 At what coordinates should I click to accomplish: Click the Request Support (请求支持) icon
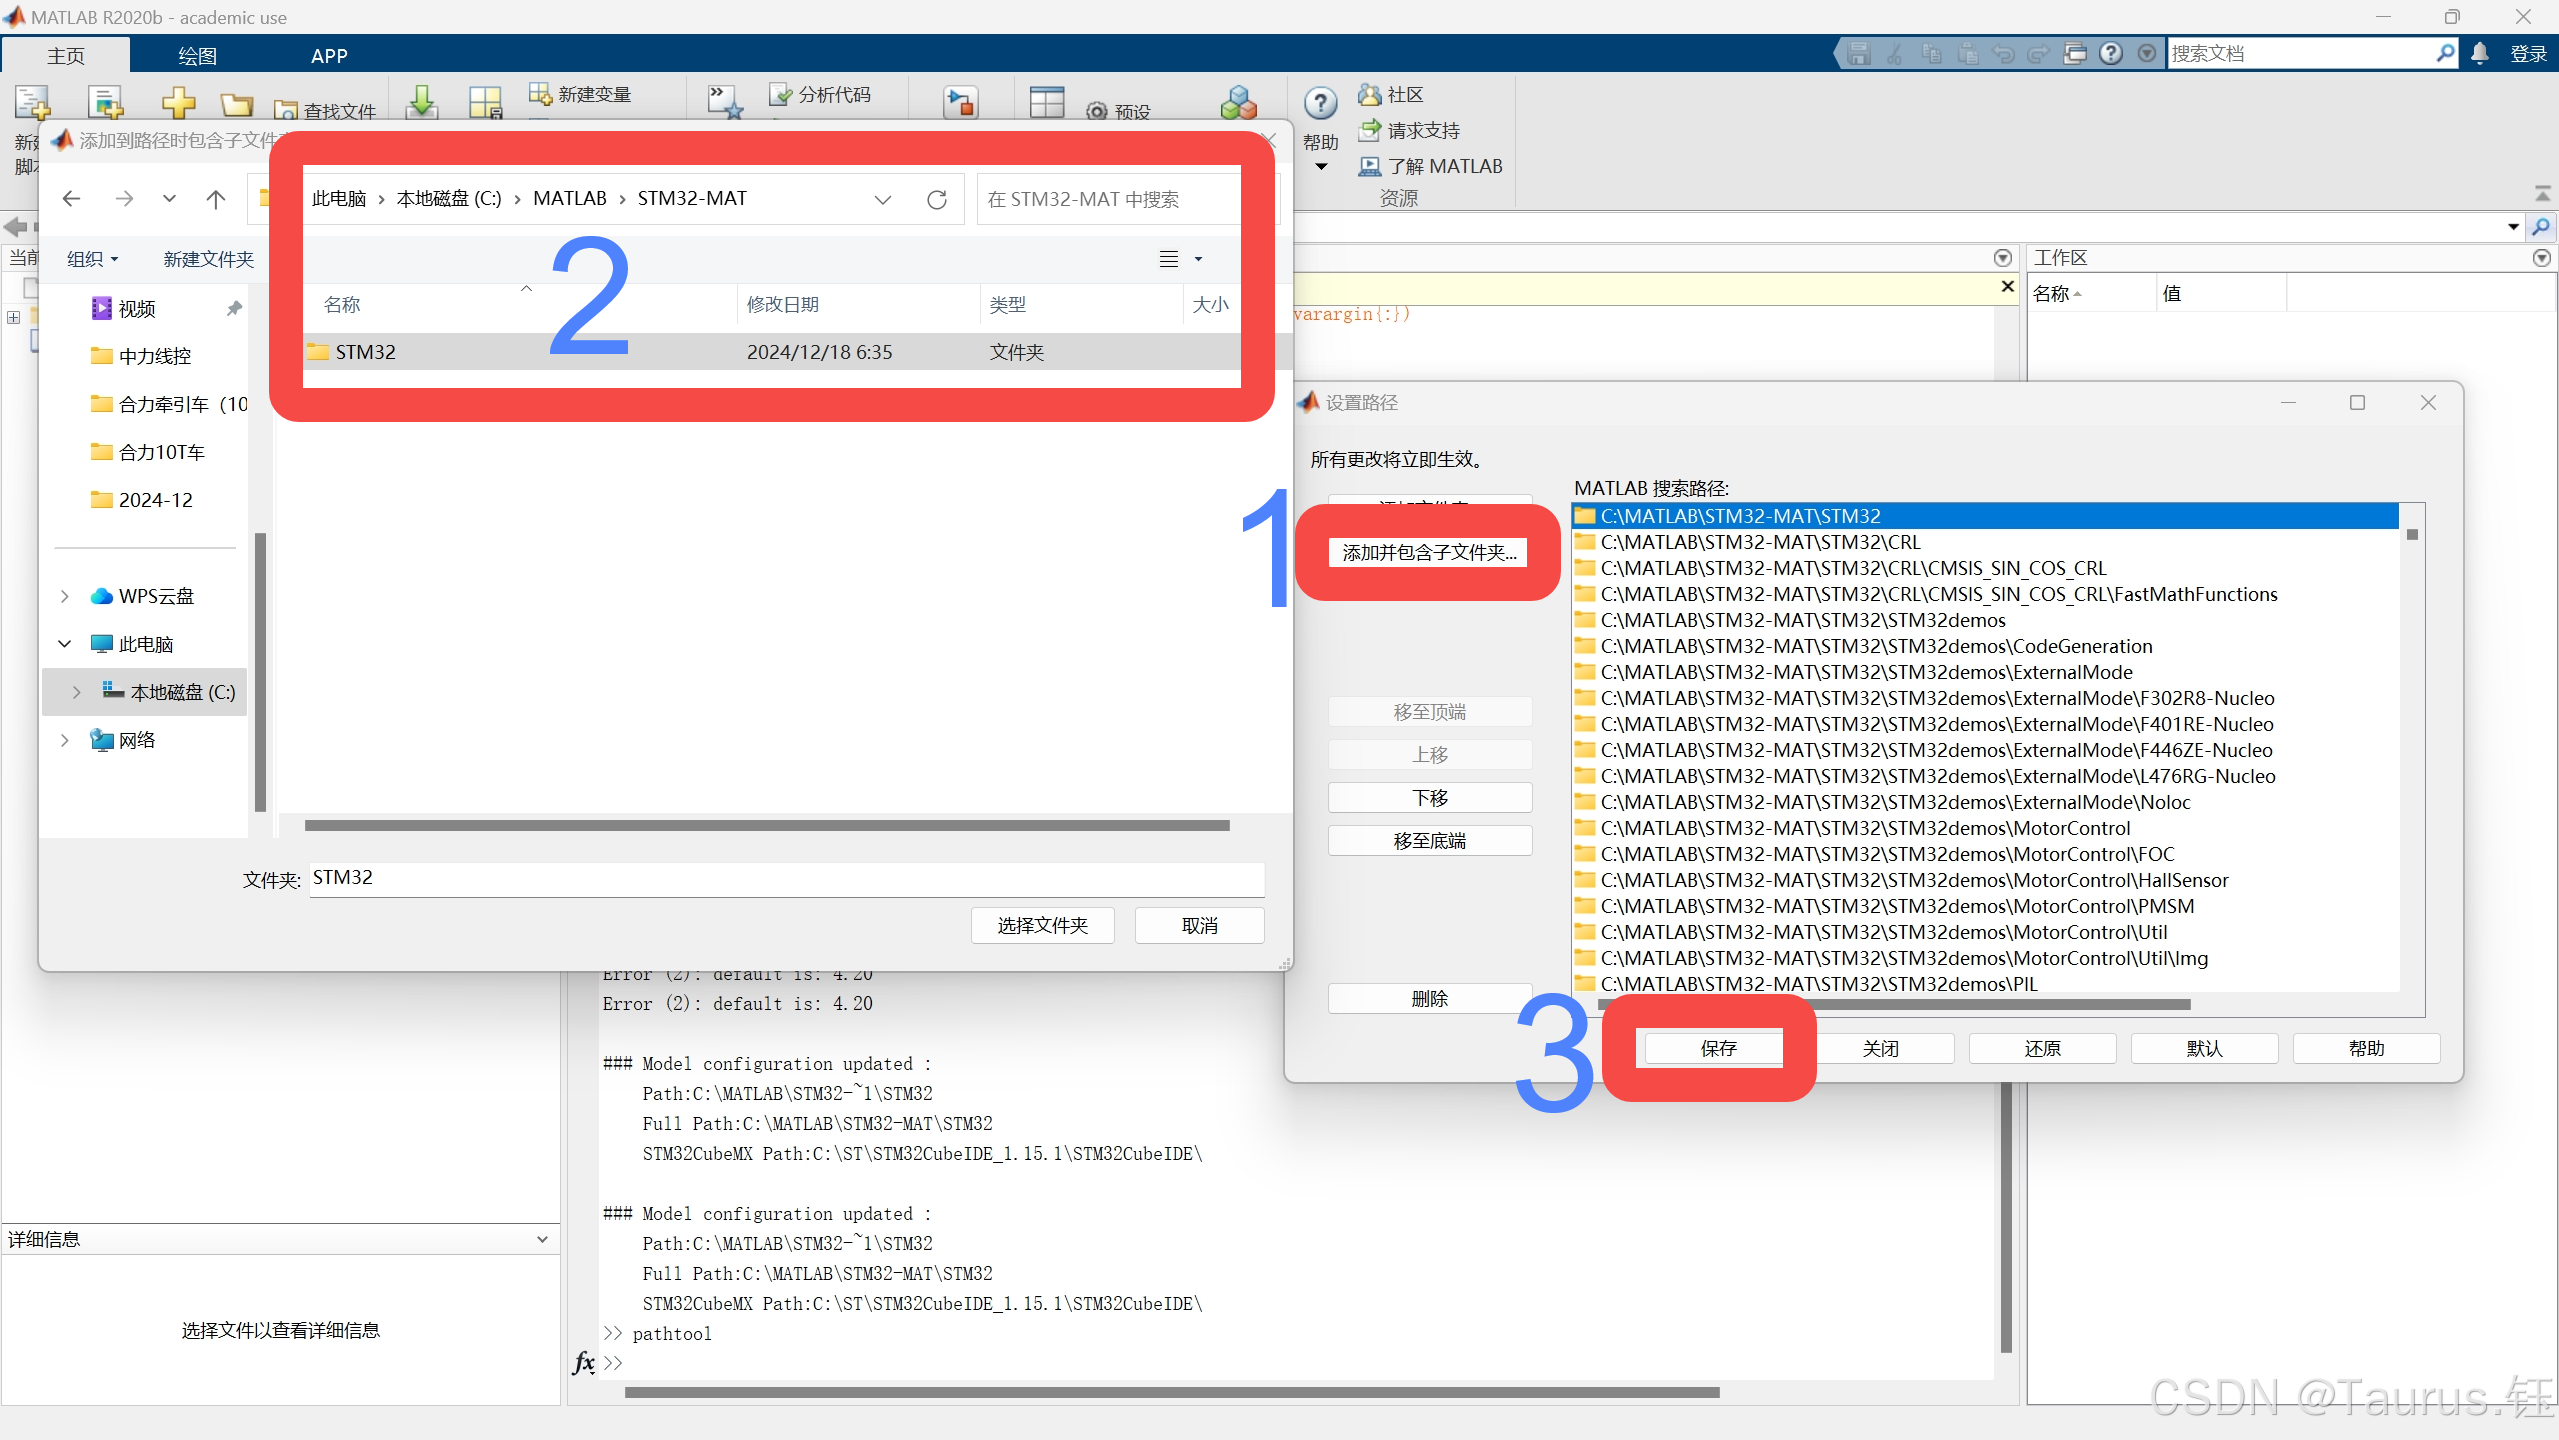point(1369,130)
